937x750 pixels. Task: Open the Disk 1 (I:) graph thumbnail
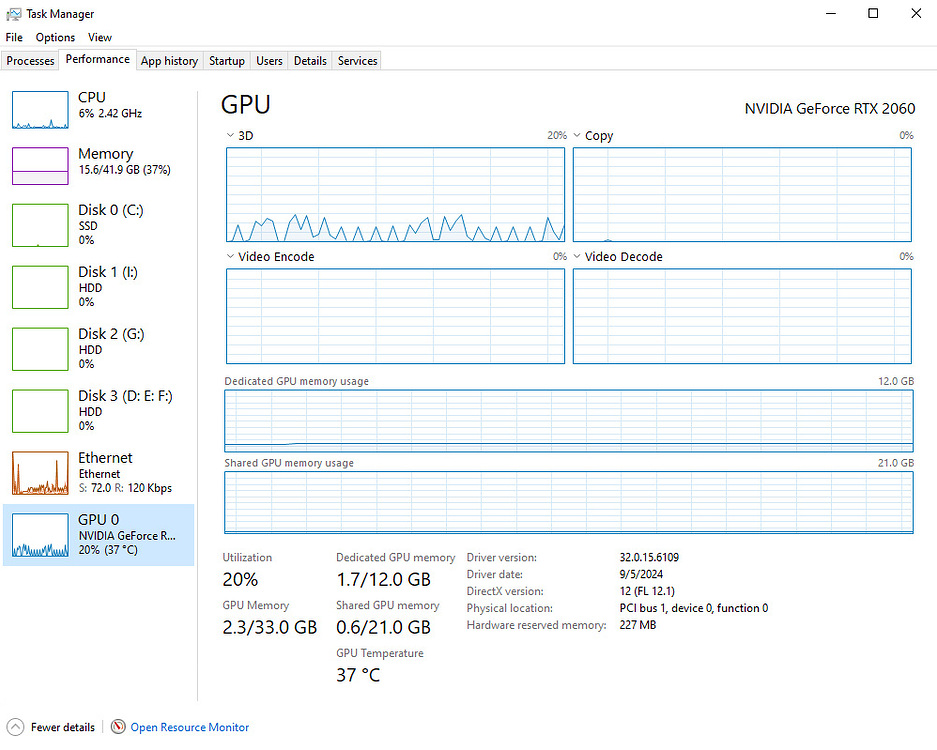40,287
